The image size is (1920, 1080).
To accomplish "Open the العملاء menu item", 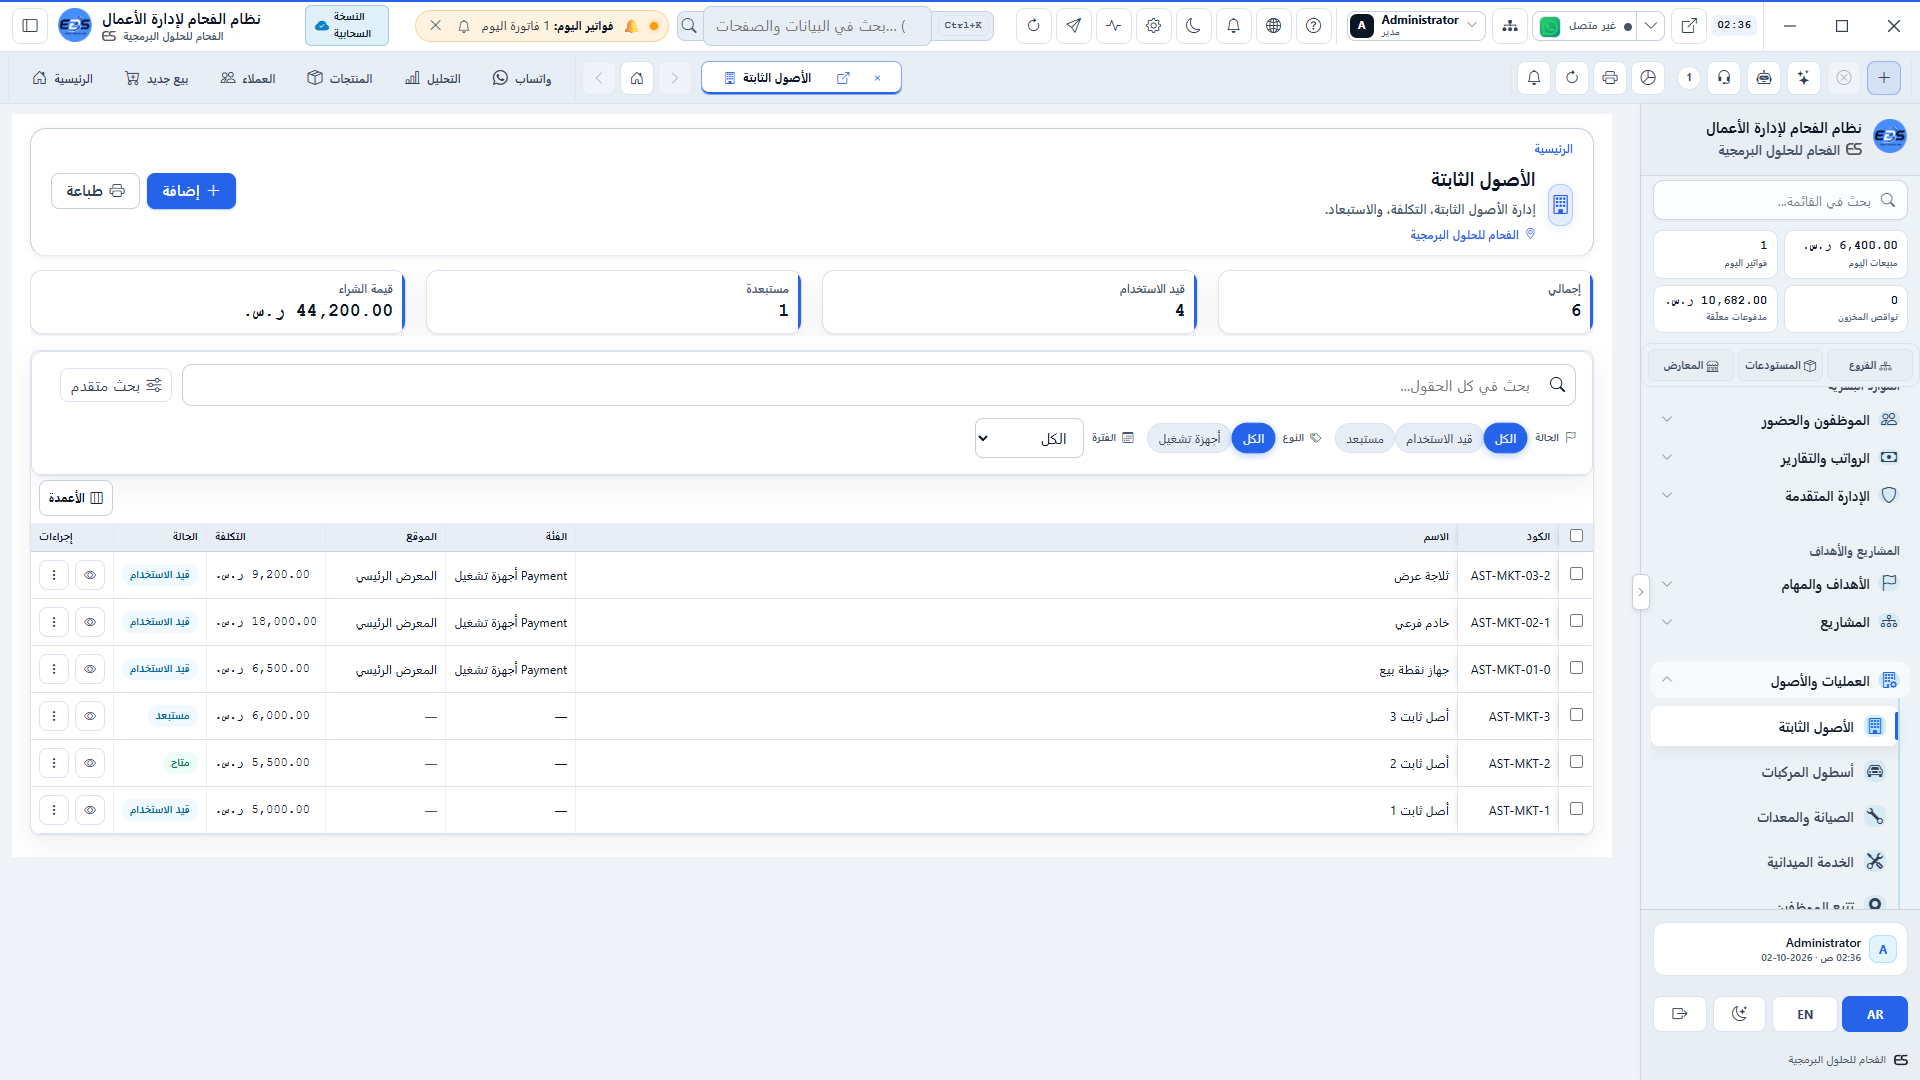I will pyautogui.click(x=248, y=78).
